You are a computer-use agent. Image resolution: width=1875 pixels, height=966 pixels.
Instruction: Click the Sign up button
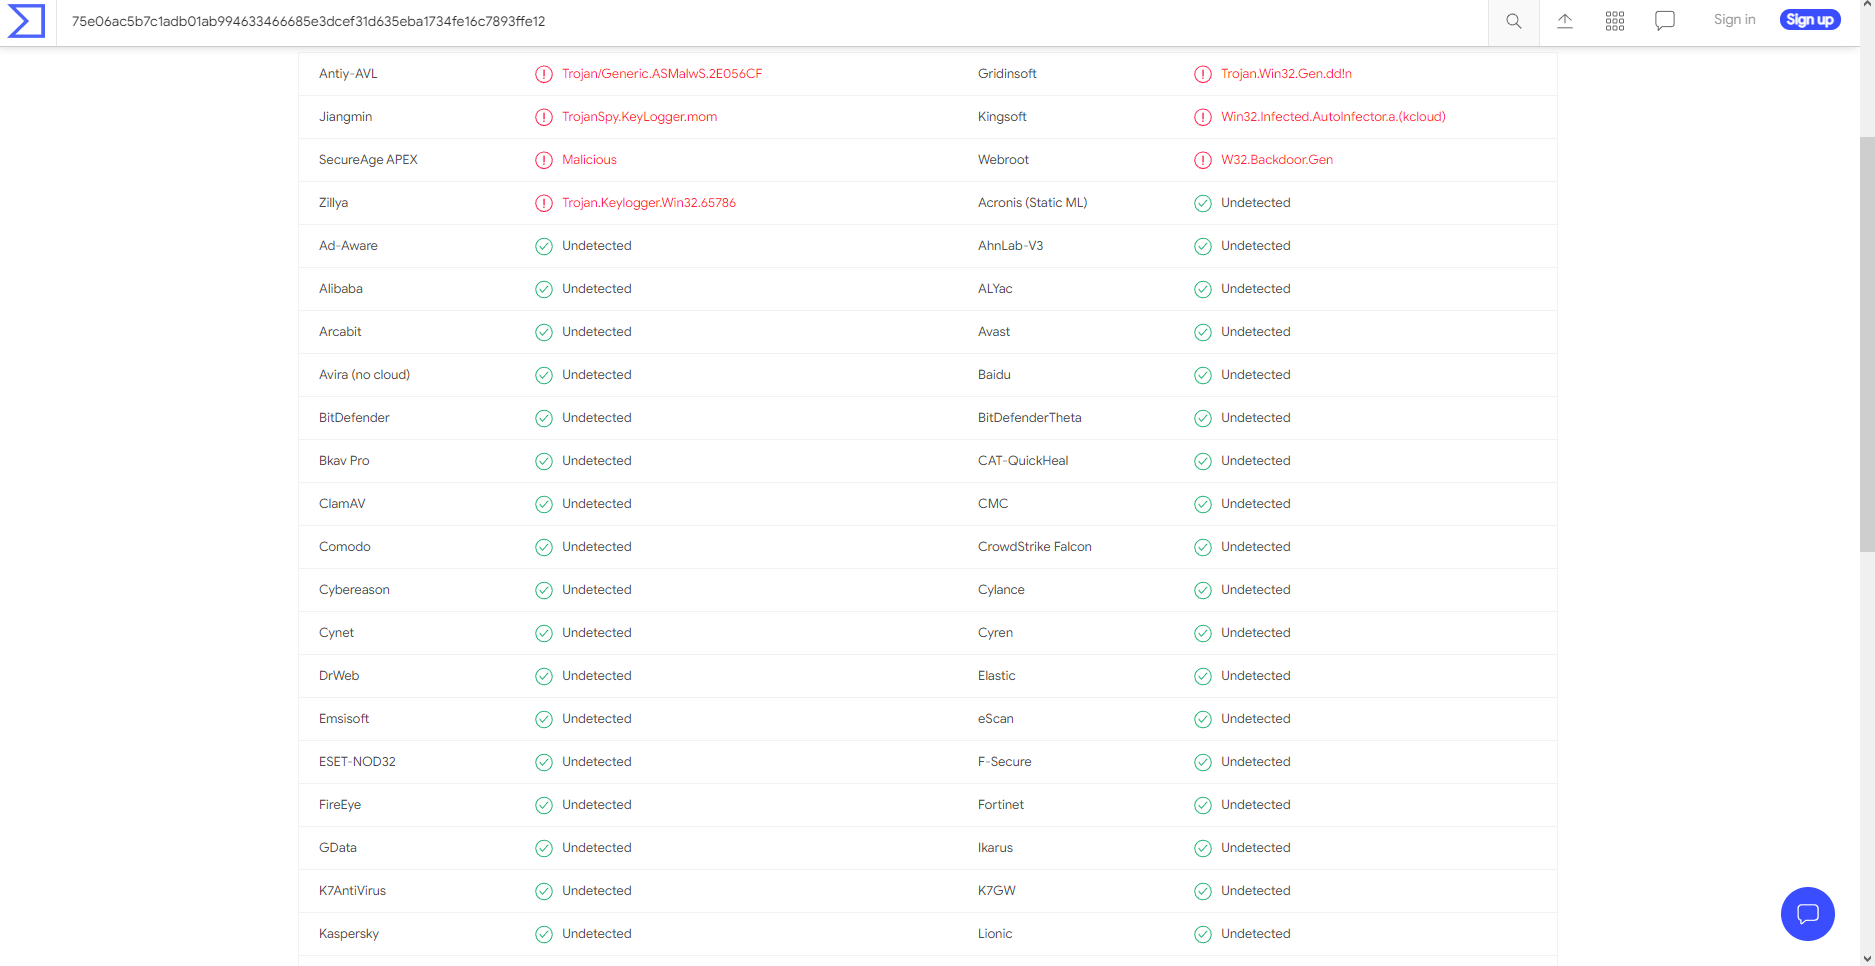(1810, 20)
